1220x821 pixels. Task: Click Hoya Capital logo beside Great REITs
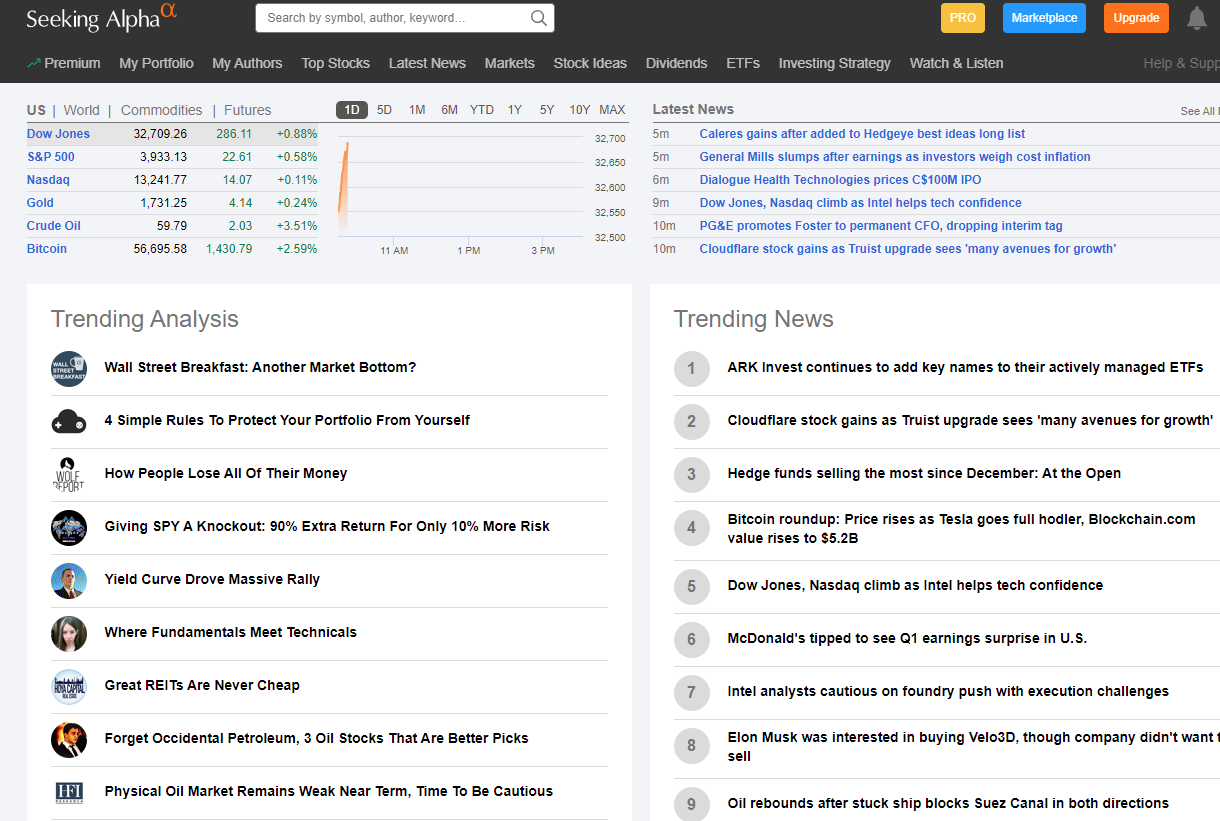(x=69, y=686)
